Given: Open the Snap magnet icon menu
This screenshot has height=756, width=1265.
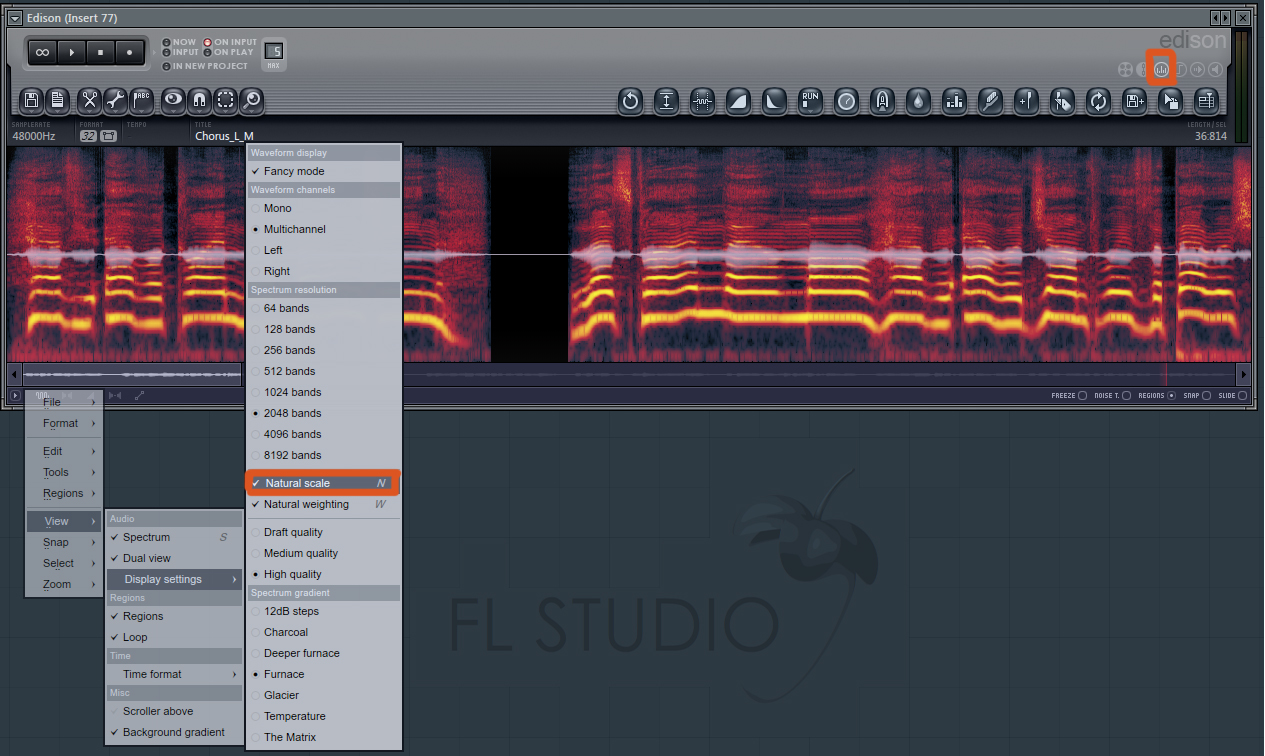Looking at the screenshot, I should [200, 100].
